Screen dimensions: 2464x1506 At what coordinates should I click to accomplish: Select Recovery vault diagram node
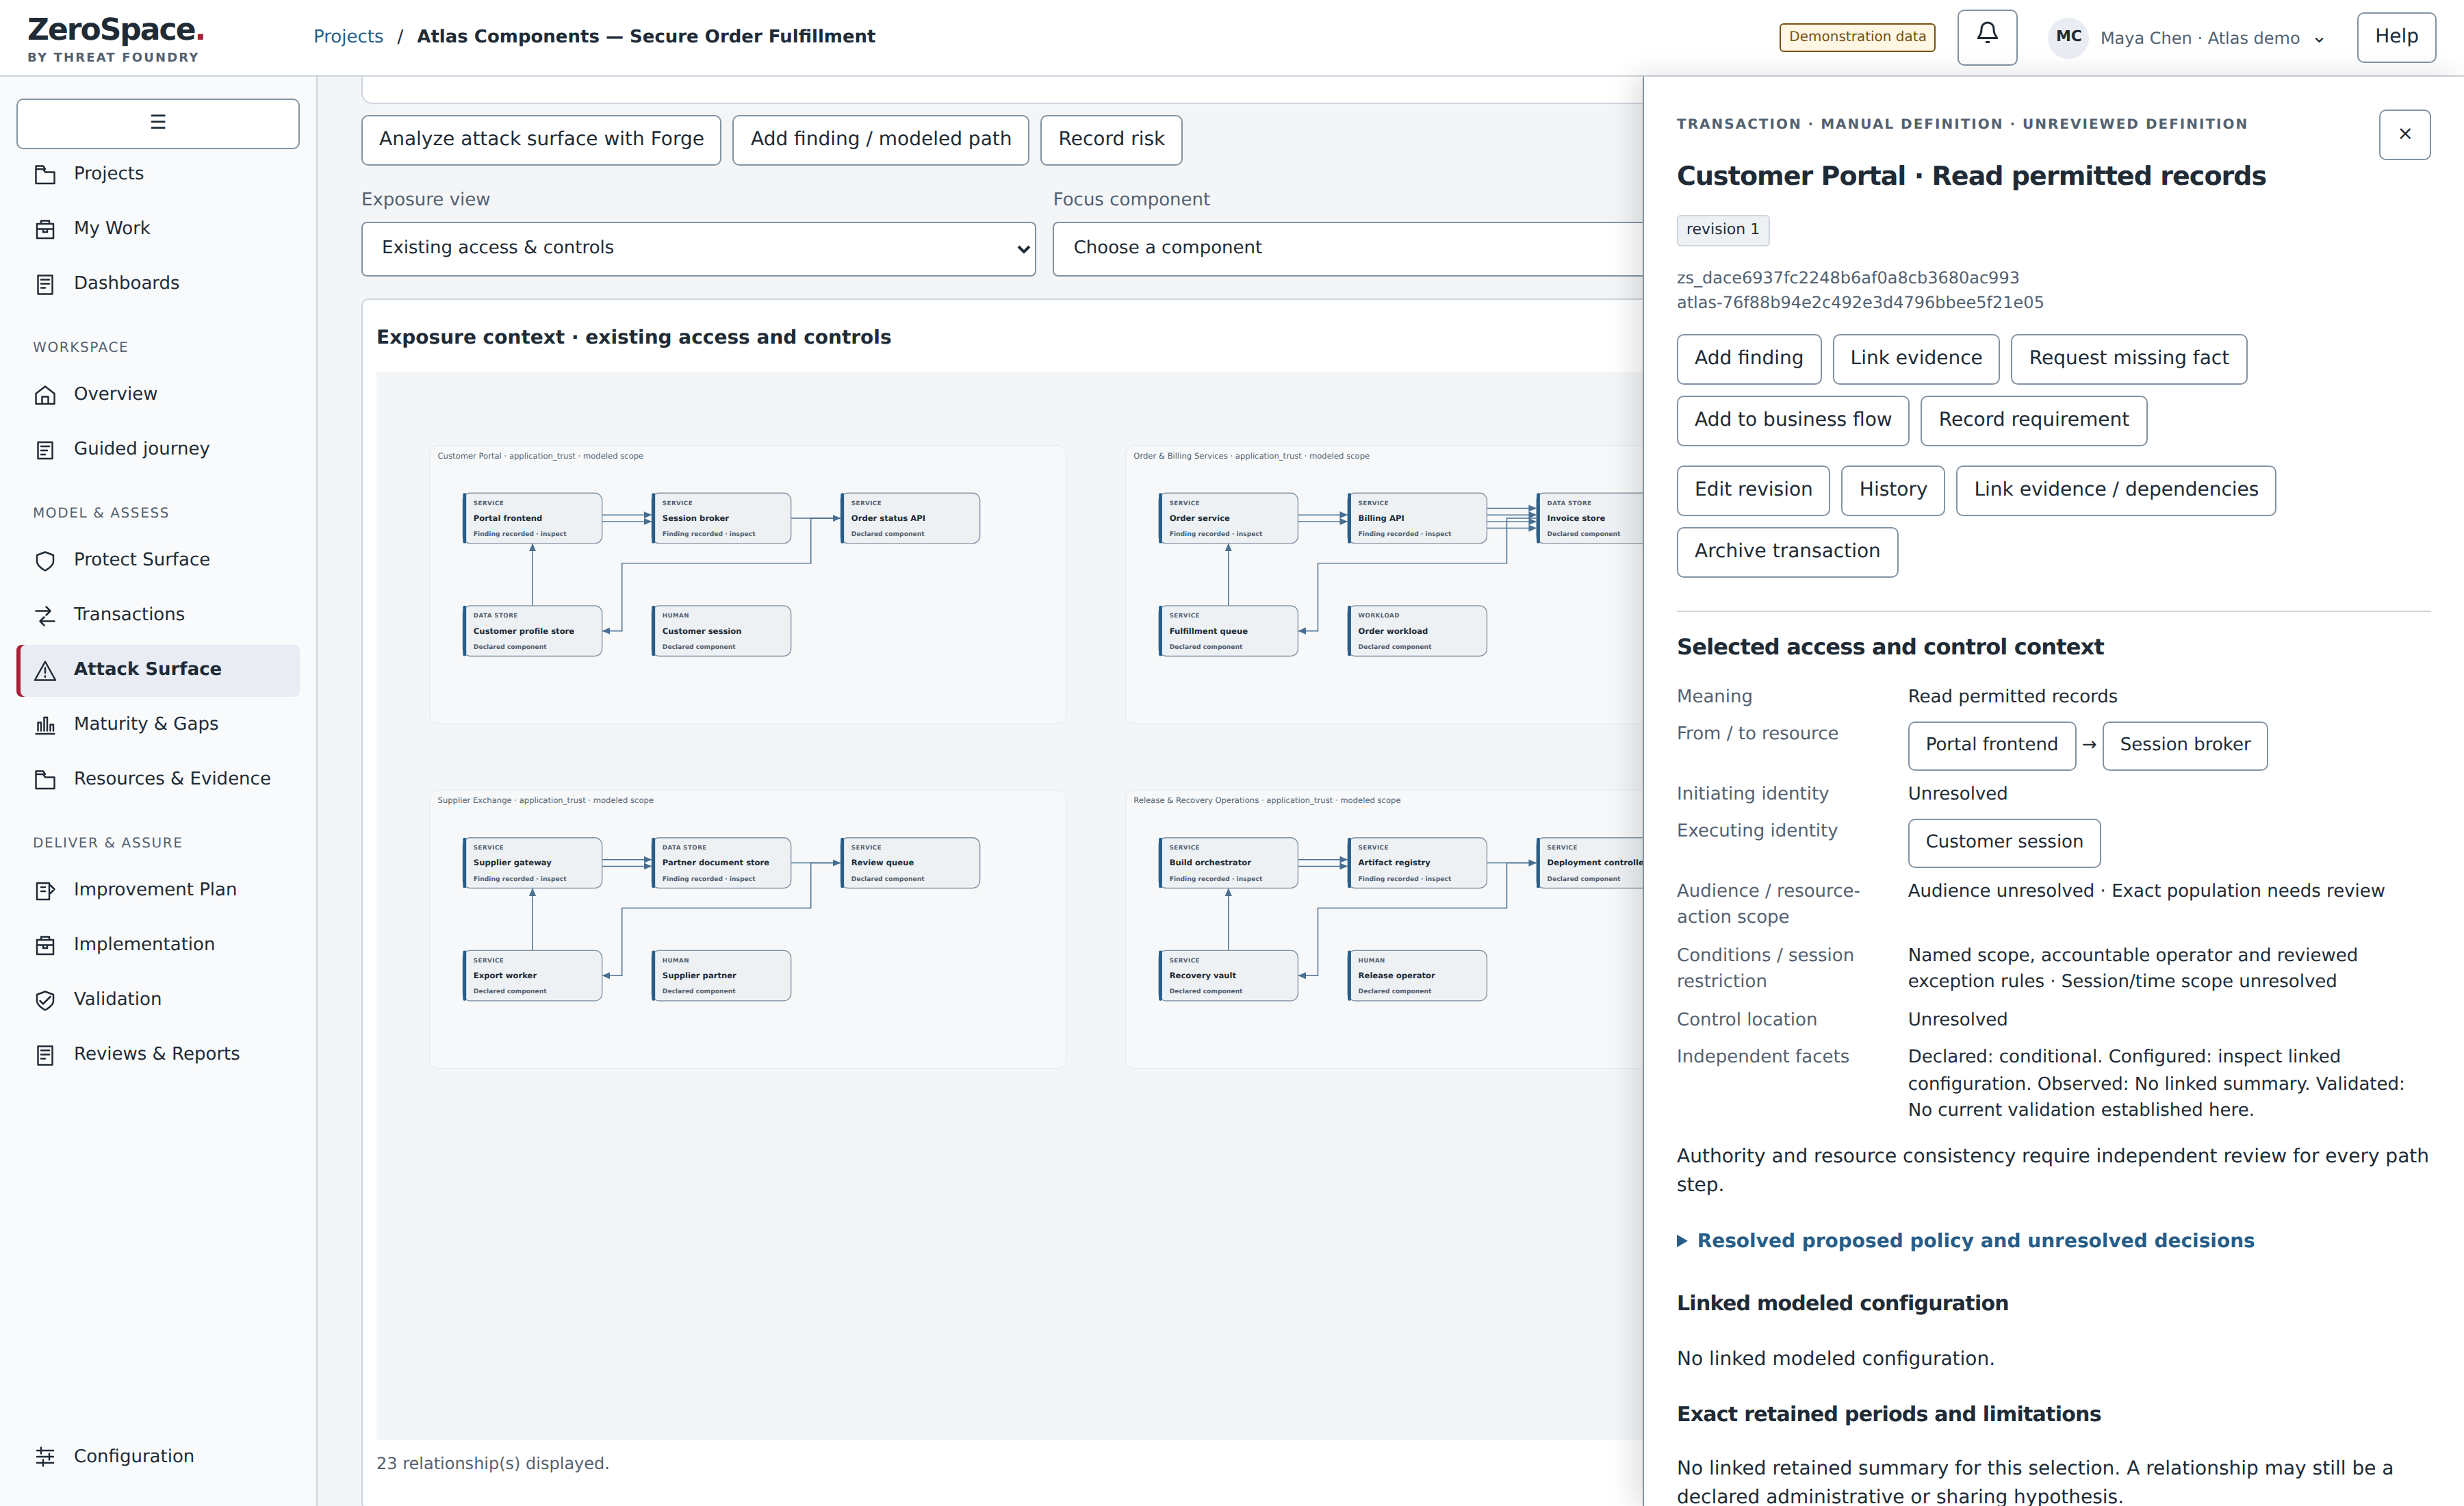coord(1228,975)
